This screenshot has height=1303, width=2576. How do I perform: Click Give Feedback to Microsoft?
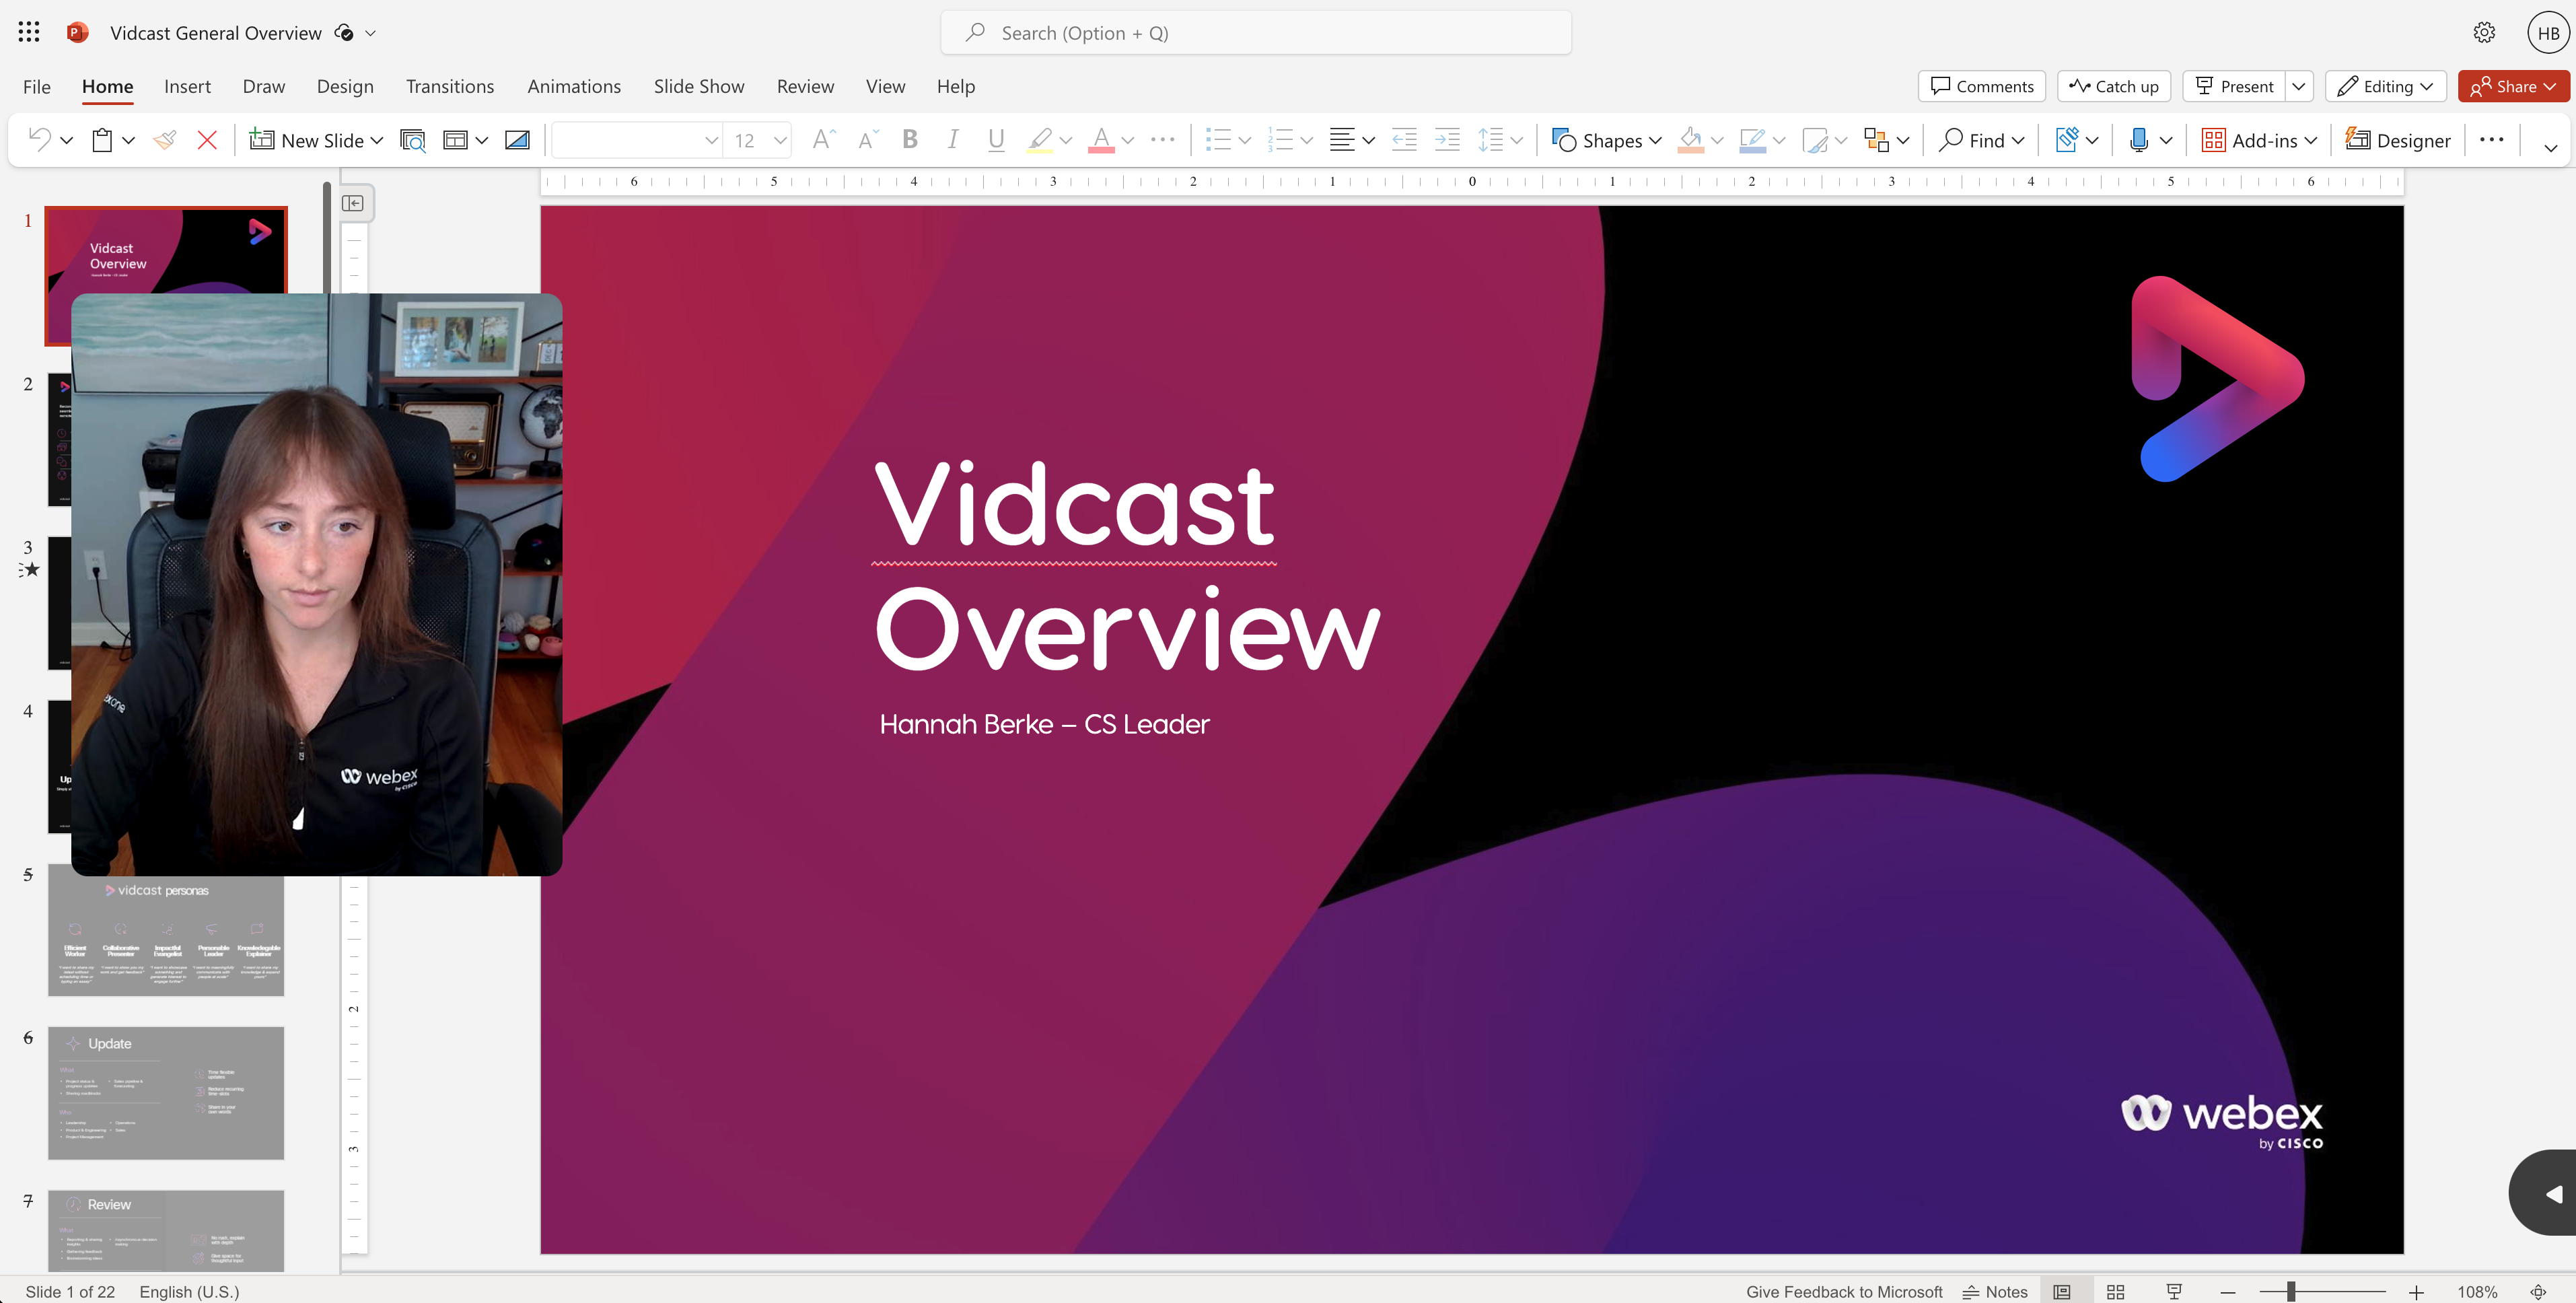(1844, 1292)
